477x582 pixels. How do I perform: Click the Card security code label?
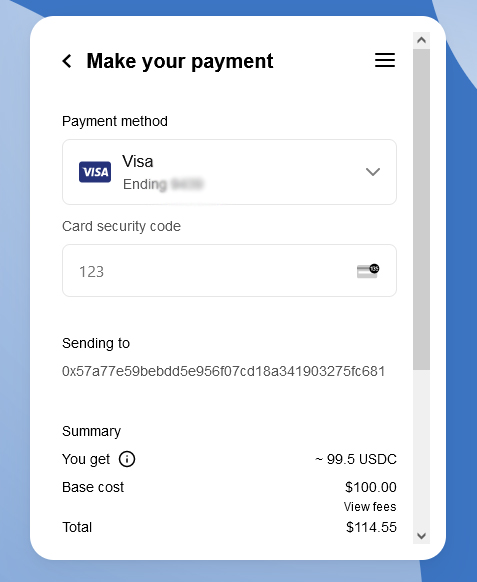pyautogui.click(x=121, y=226)
